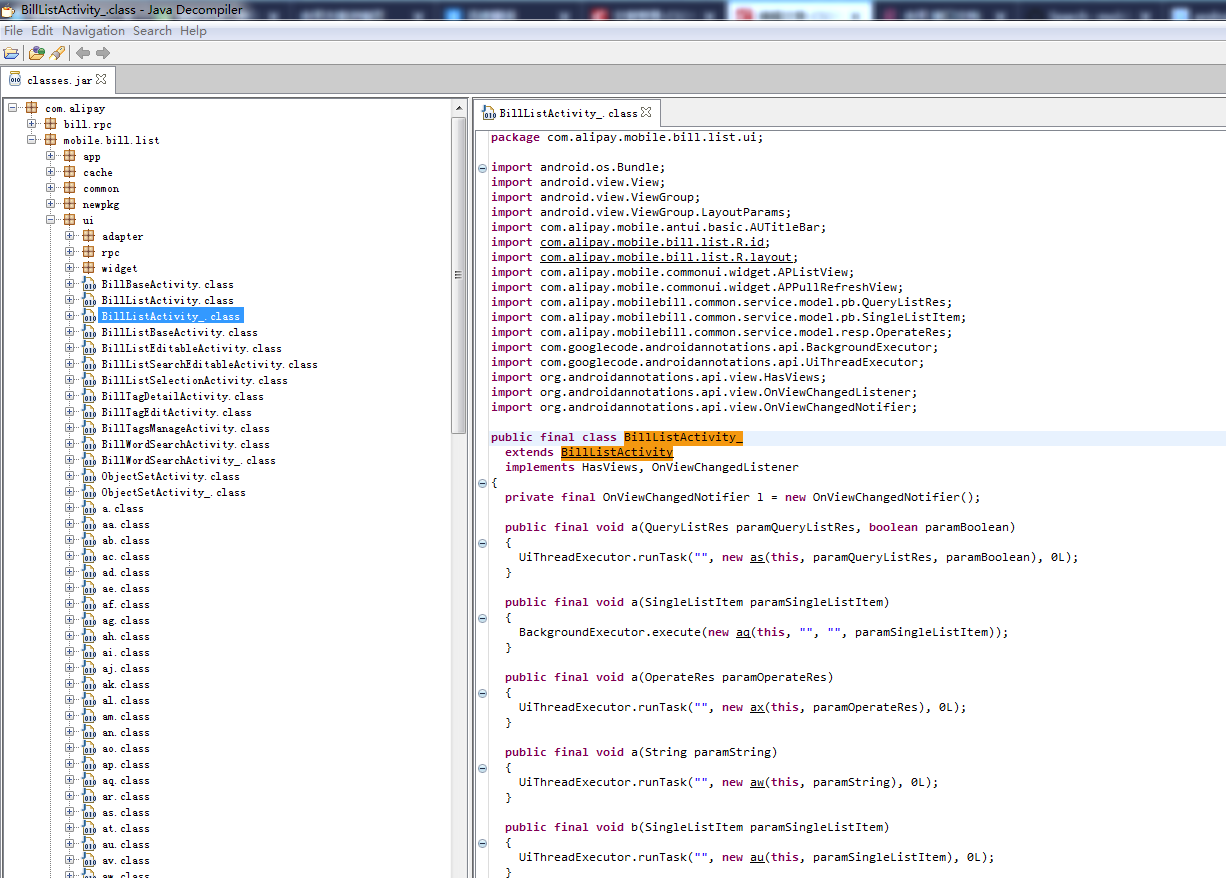Follow the com.alipay.mobile.bill.list.R.id import link

click(654, 242)
